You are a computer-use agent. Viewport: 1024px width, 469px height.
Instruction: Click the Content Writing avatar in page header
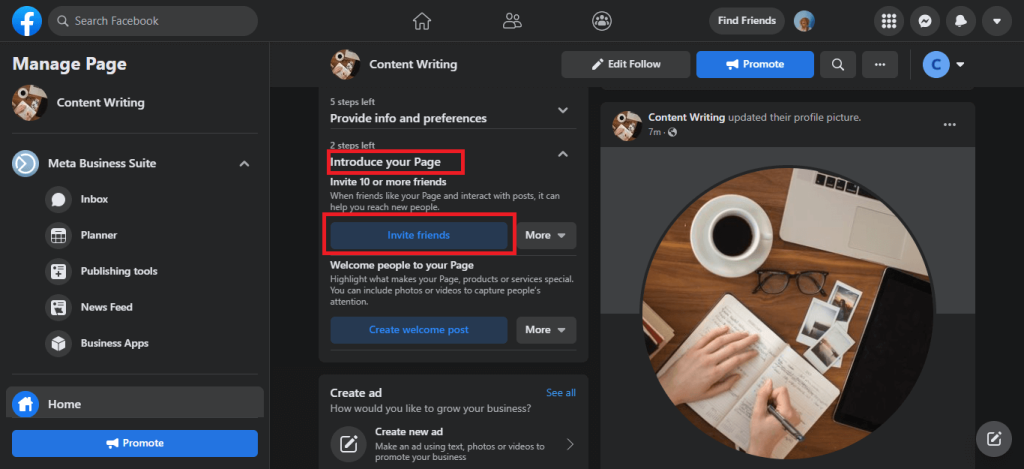click(345, 64)
